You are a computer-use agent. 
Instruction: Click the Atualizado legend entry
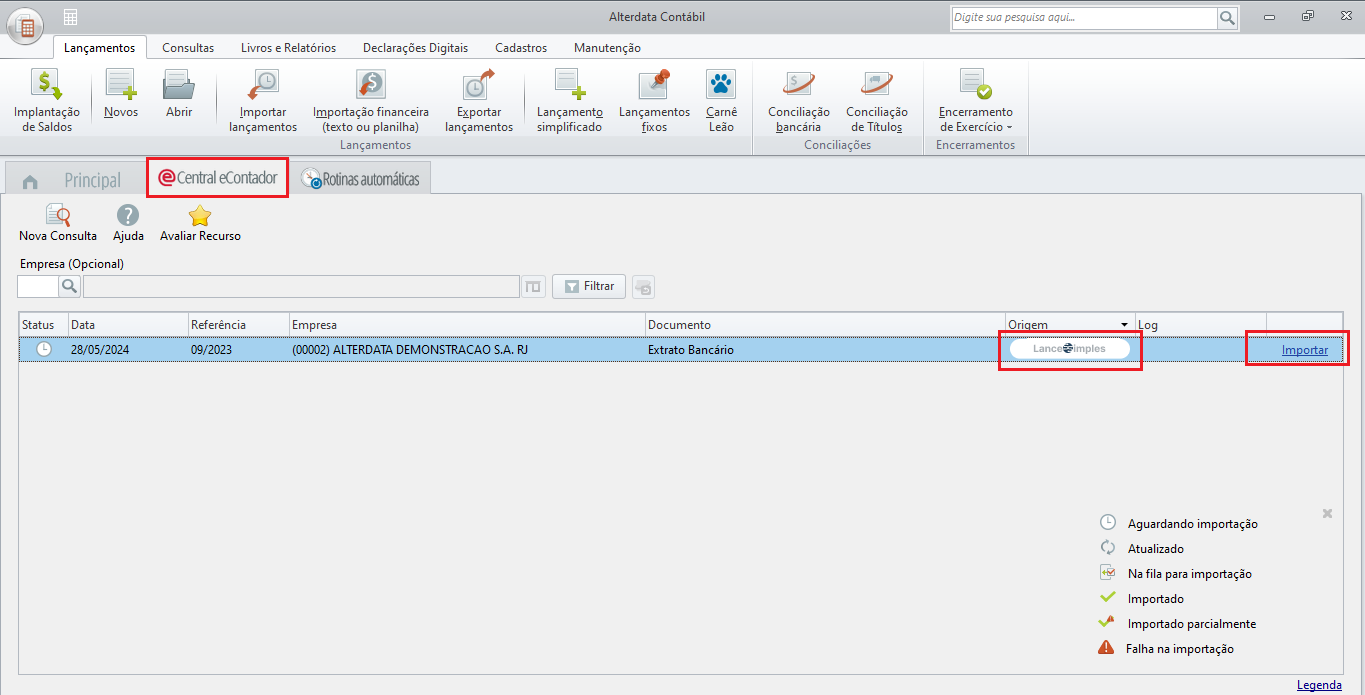pos(1142,548)
